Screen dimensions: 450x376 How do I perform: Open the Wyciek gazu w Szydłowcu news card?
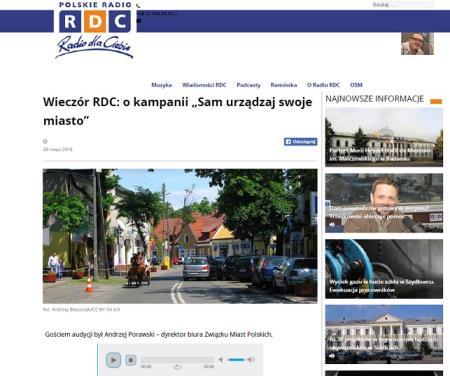384,269
